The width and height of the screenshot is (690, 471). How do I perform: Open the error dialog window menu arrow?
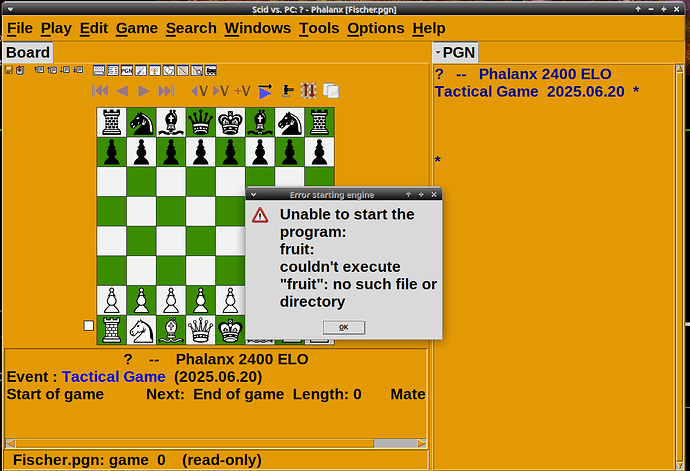[x=253, y=195]
